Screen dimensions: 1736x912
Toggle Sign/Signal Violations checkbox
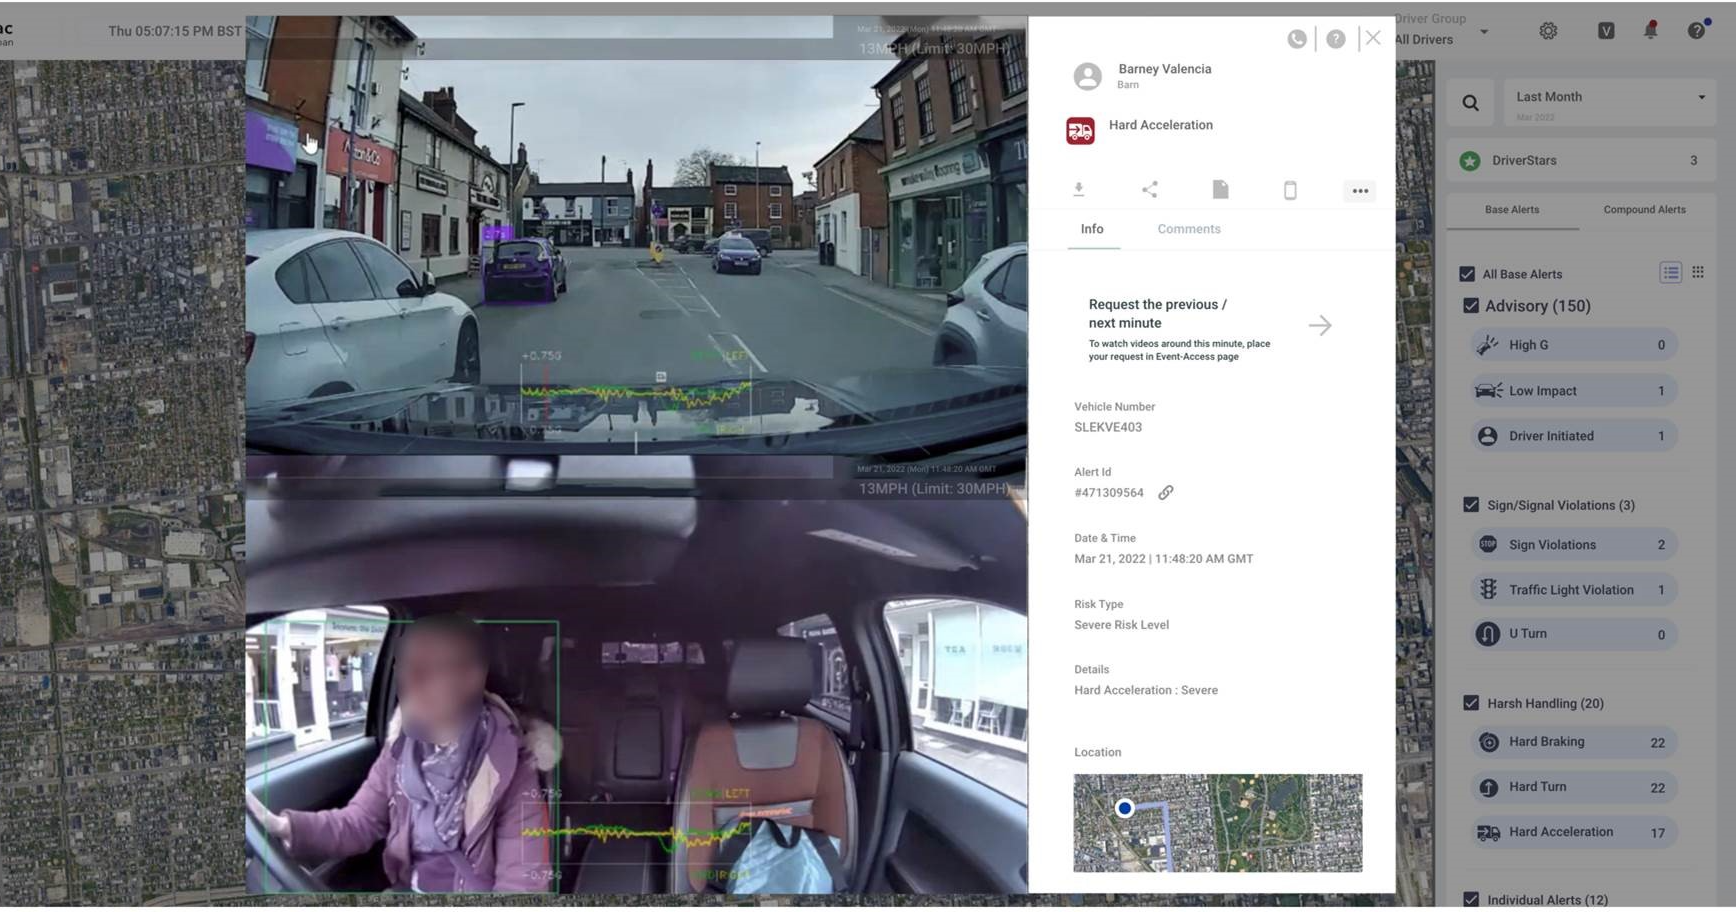[1471, 505]
